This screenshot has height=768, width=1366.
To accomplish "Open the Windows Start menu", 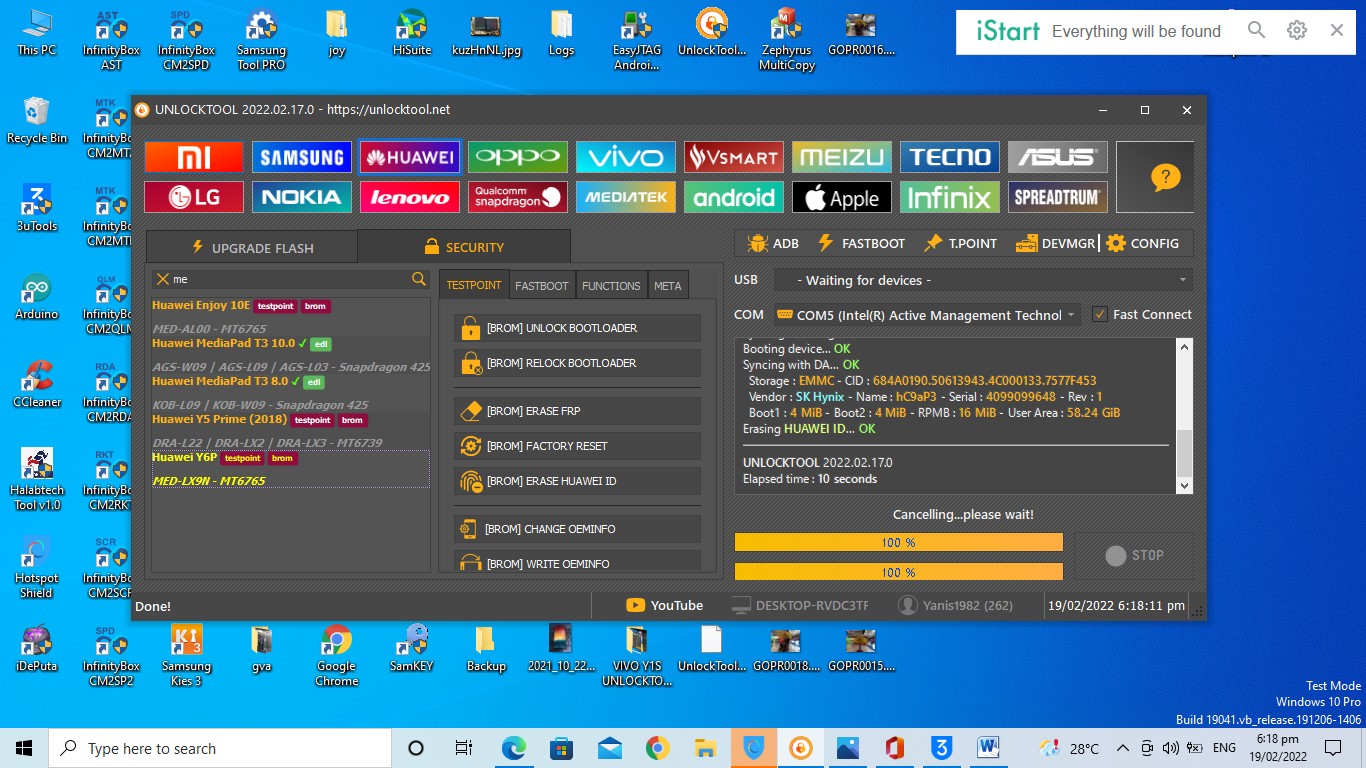I will tap(24, 748).
